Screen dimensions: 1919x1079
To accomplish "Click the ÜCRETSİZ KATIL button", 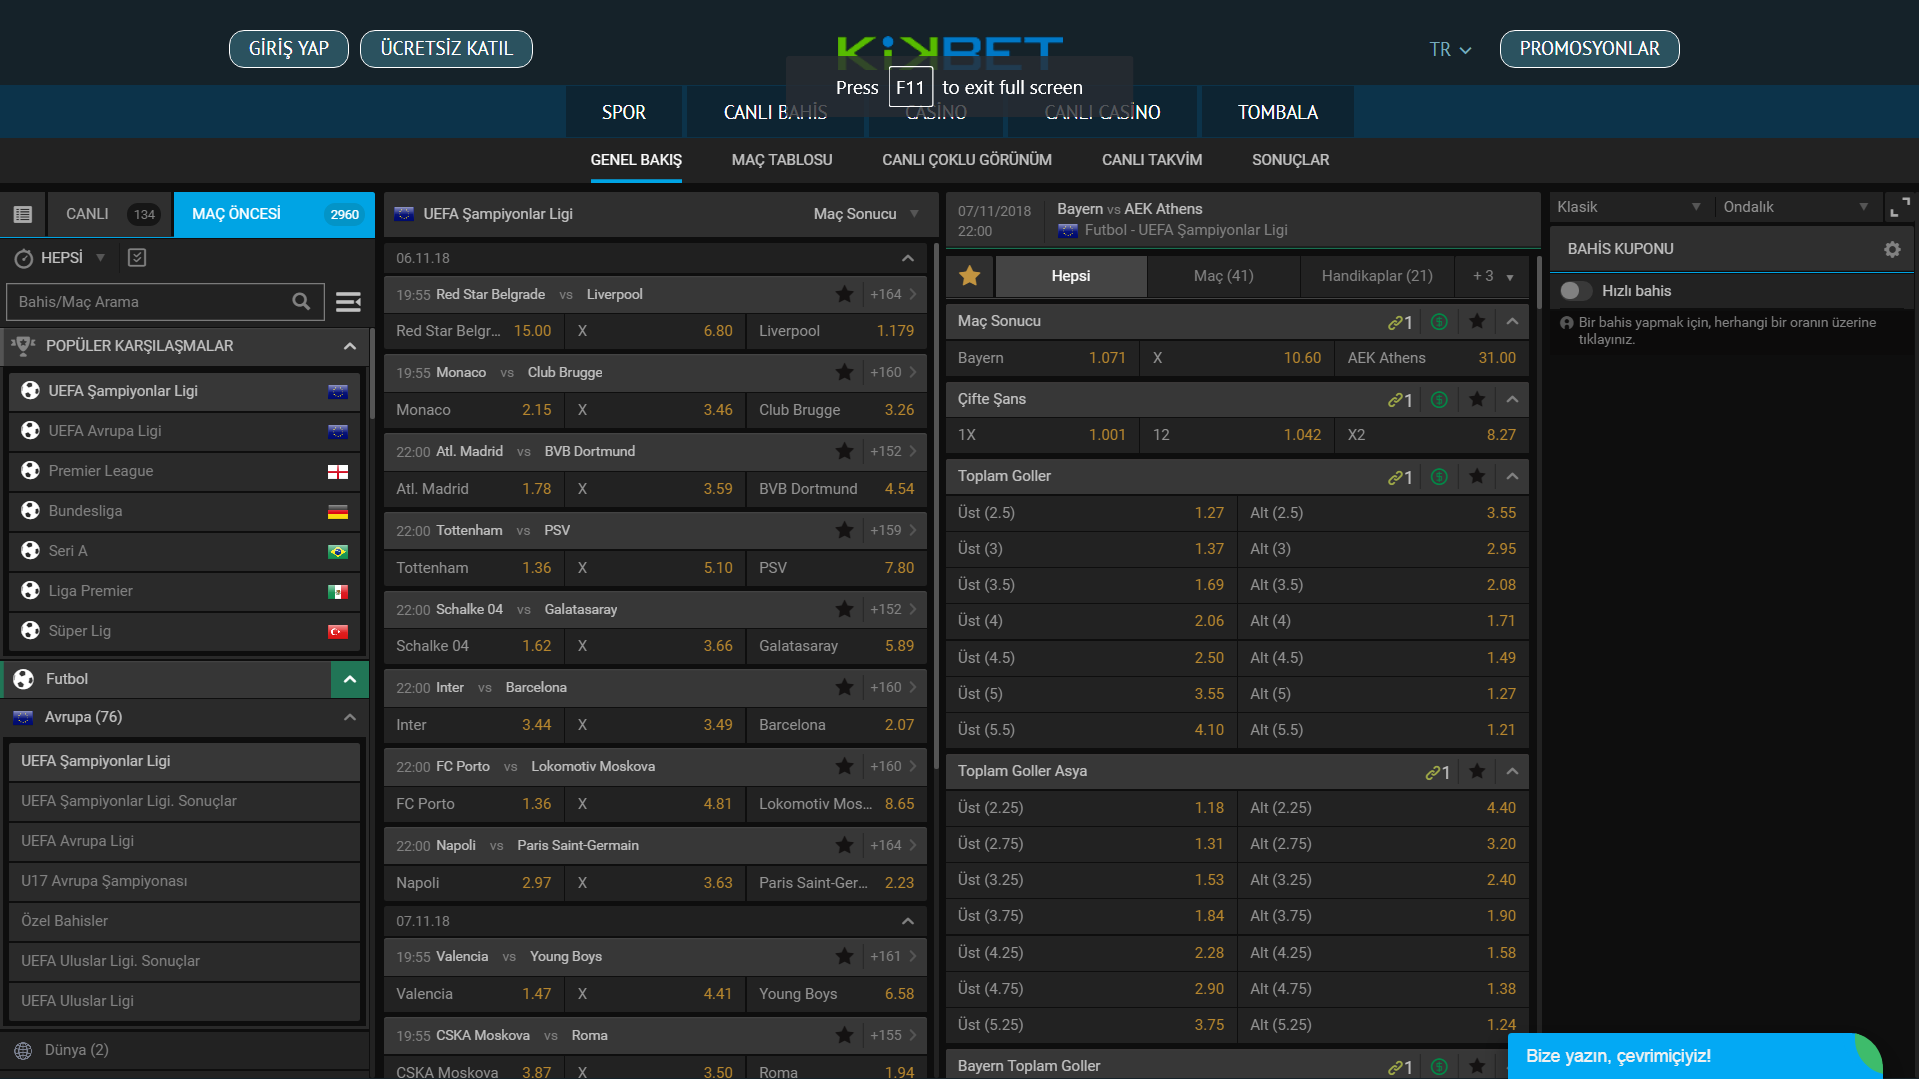I will click(446, 49).
